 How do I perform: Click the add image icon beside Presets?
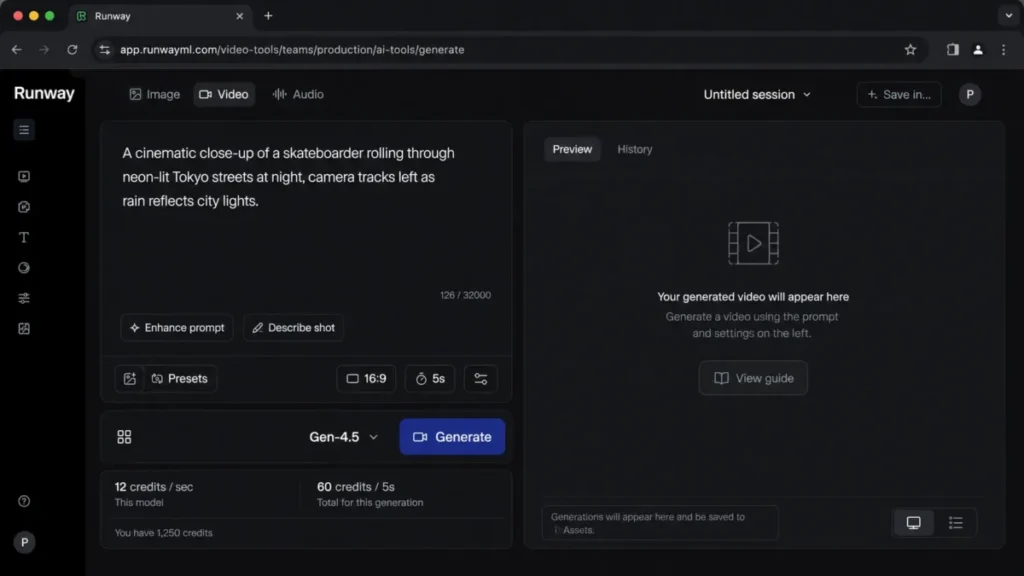129,379
